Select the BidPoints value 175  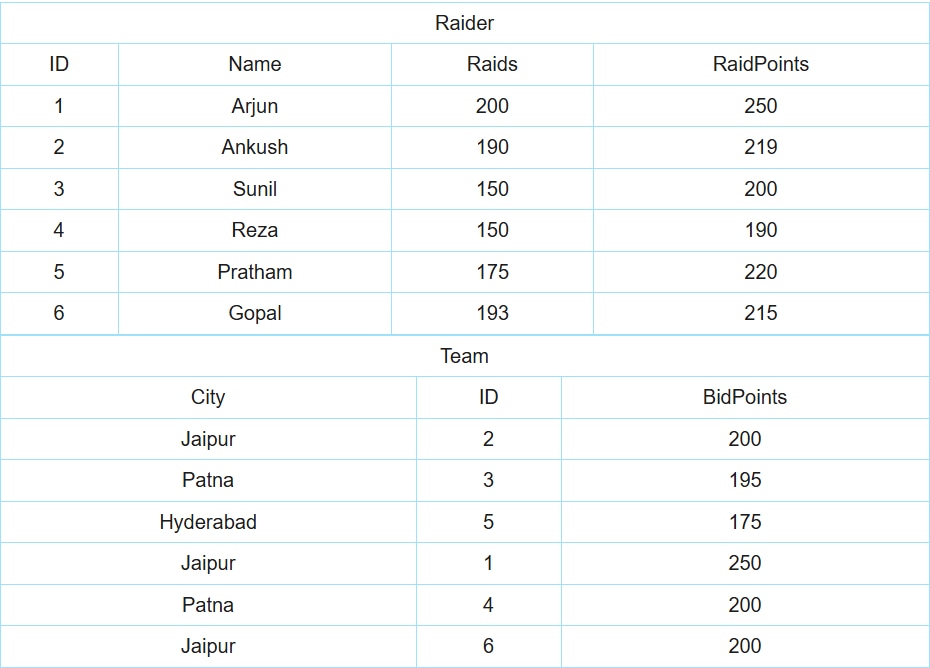[745, 522]
